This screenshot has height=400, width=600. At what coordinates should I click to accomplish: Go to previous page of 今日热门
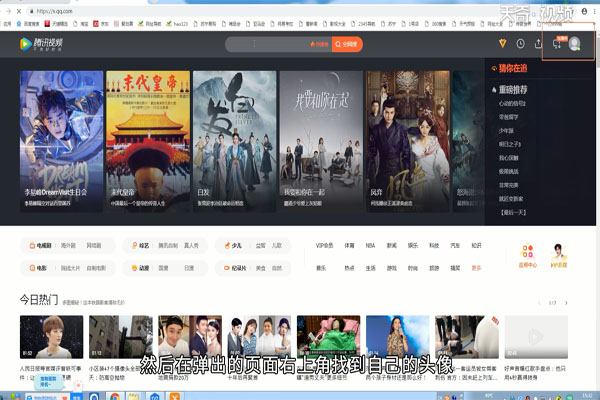539,303
